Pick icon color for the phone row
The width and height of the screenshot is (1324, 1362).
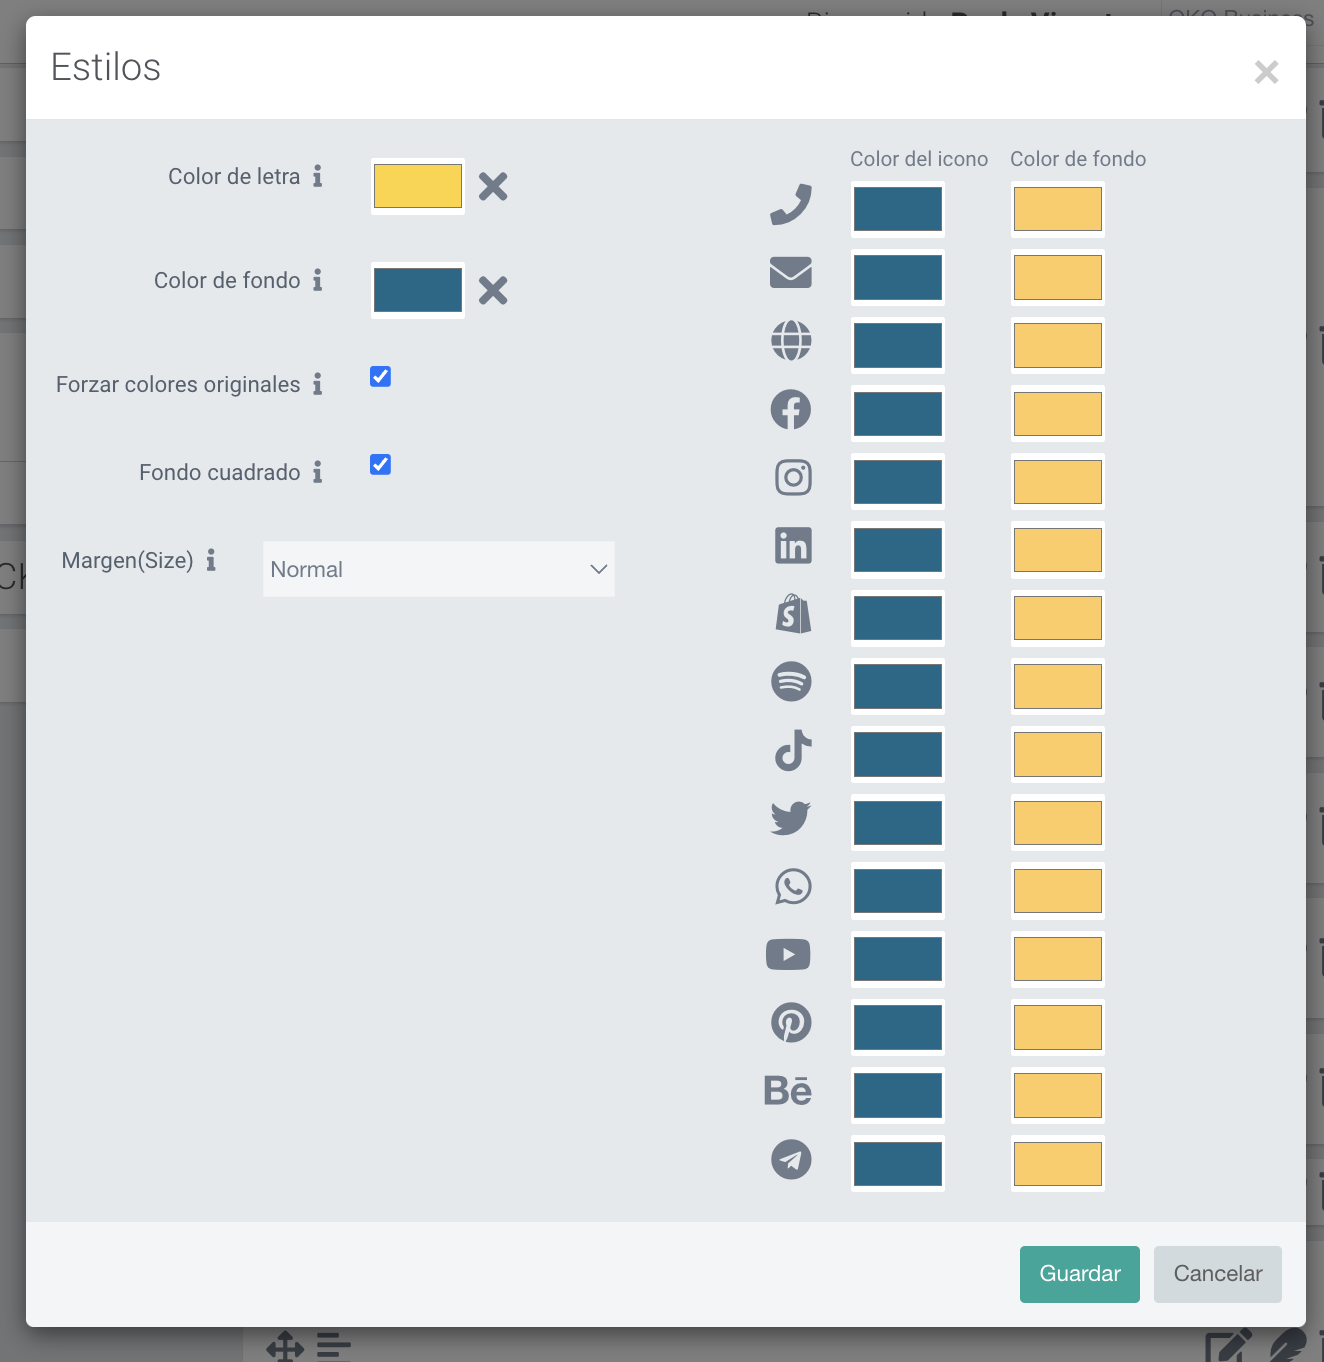coord(898,209)
